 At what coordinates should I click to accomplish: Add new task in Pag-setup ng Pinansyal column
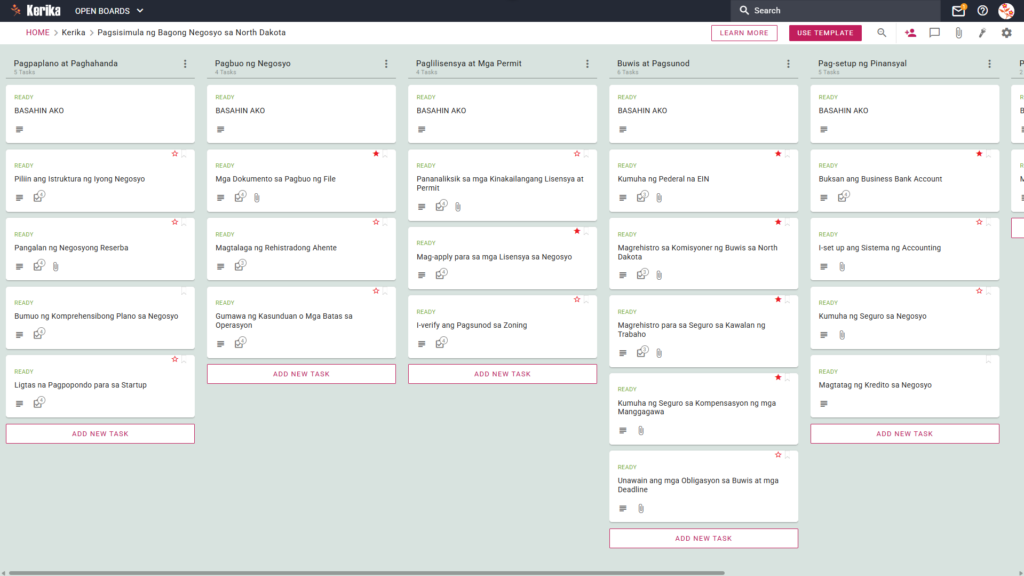tap(904, 434)
